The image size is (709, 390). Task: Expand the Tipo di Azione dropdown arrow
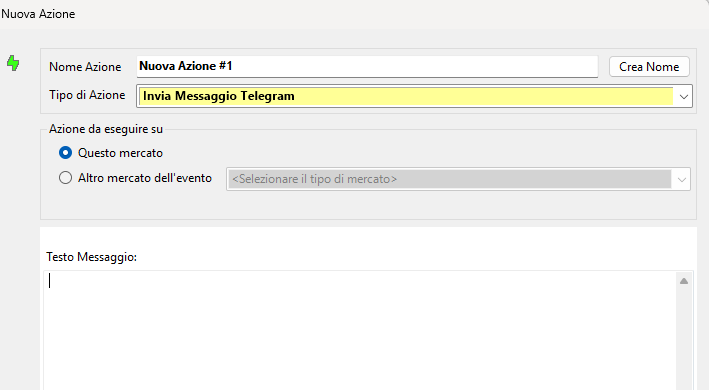click(684, 97)
